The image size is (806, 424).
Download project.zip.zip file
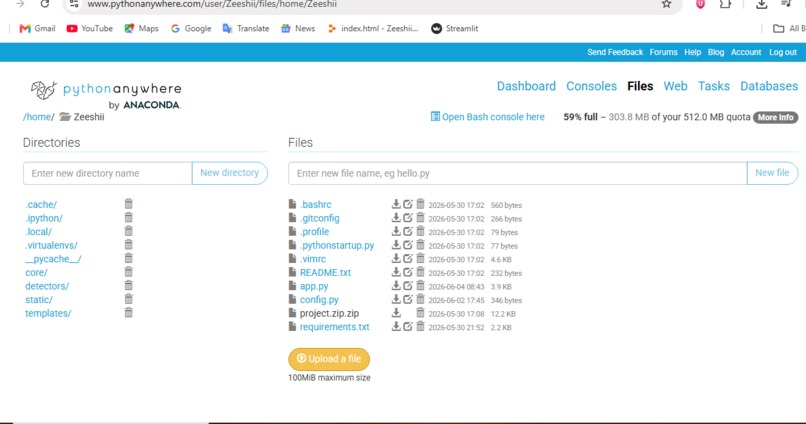click(396, 313)
